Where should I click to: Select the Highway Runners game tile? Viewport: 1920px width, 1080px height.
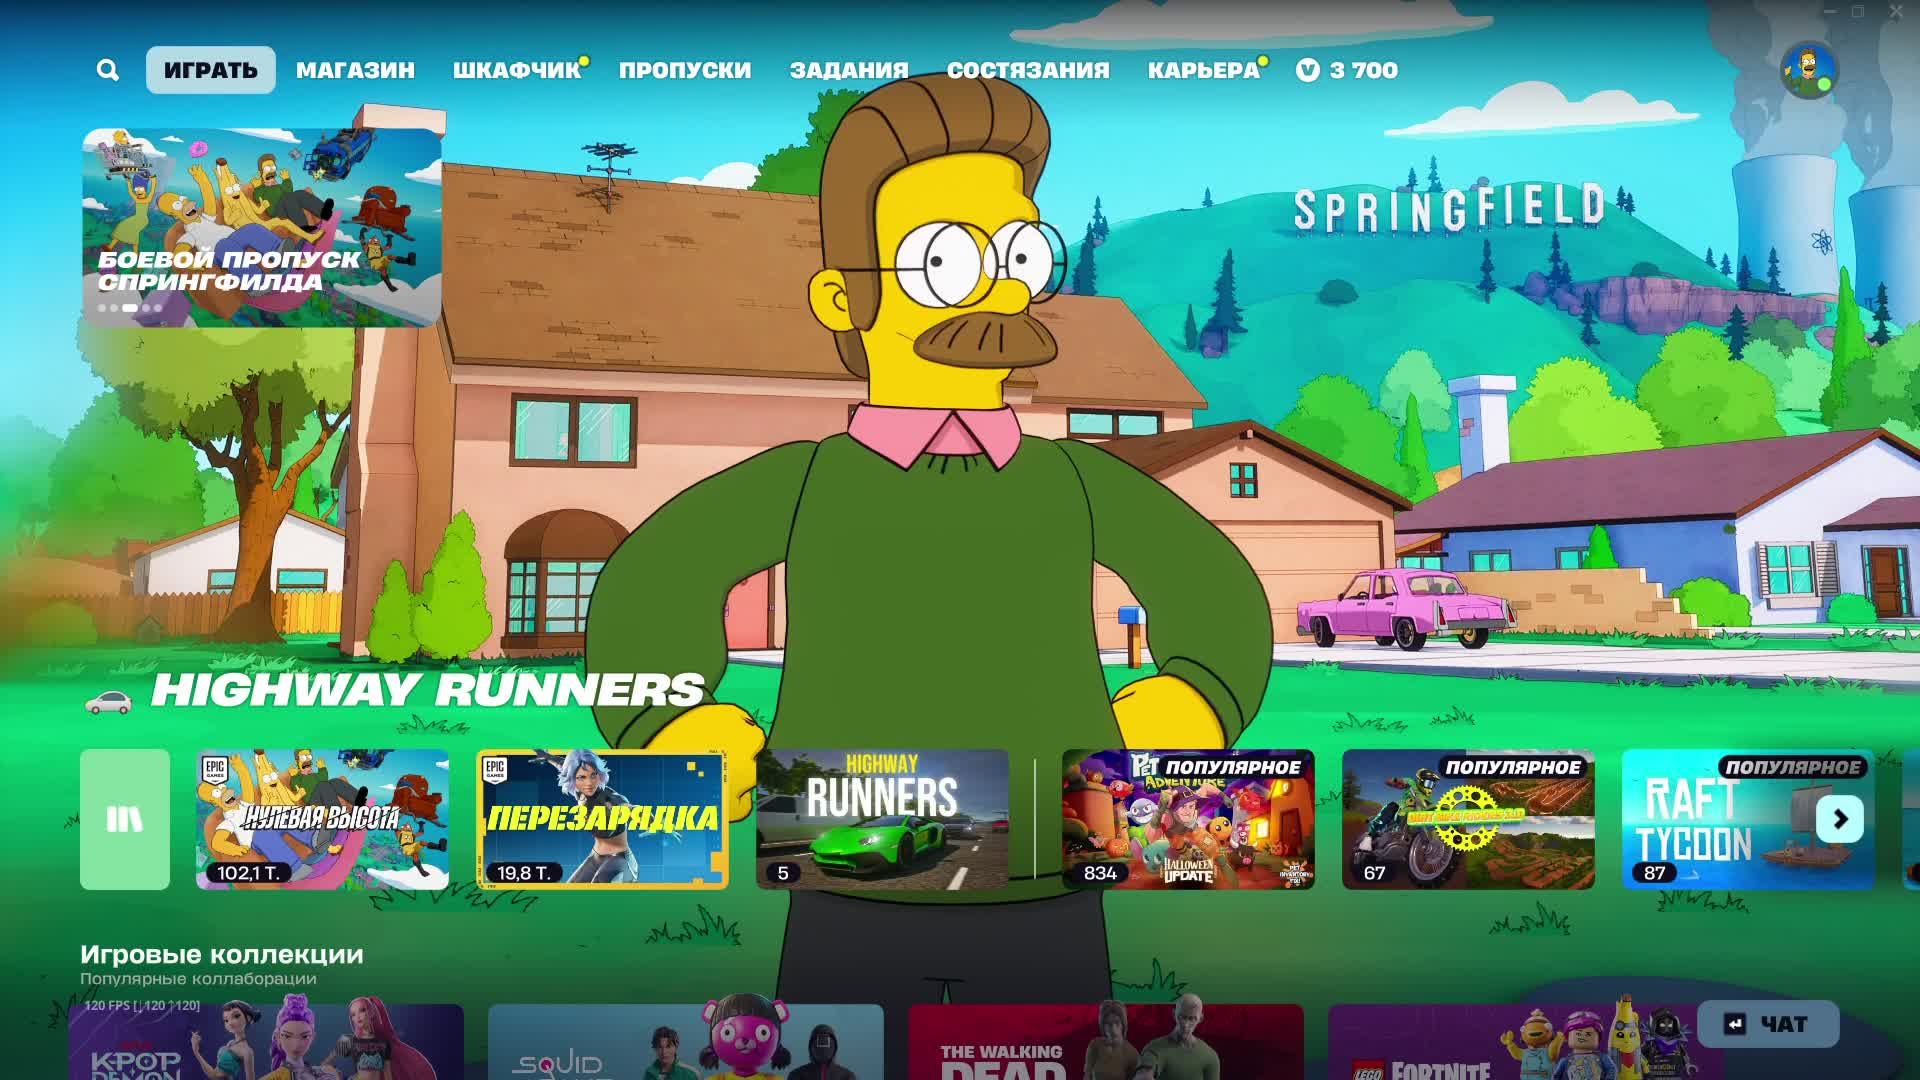(882, 819)
